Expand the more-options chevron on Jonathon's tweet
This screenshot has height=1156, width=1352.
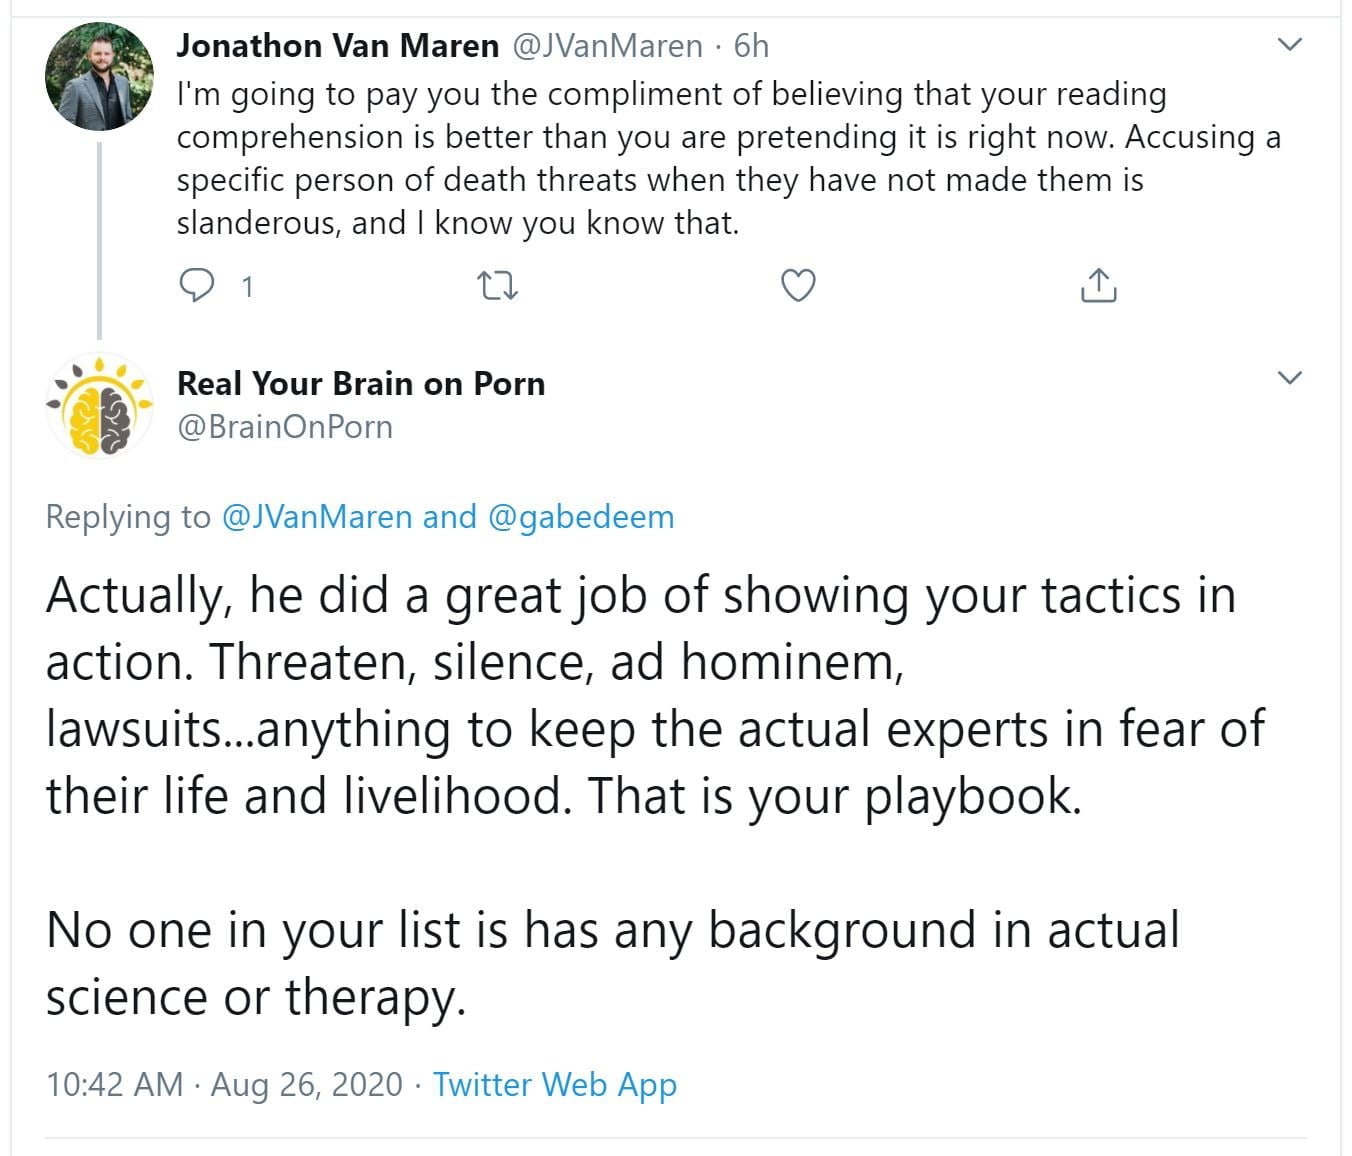coord(1291,45)
